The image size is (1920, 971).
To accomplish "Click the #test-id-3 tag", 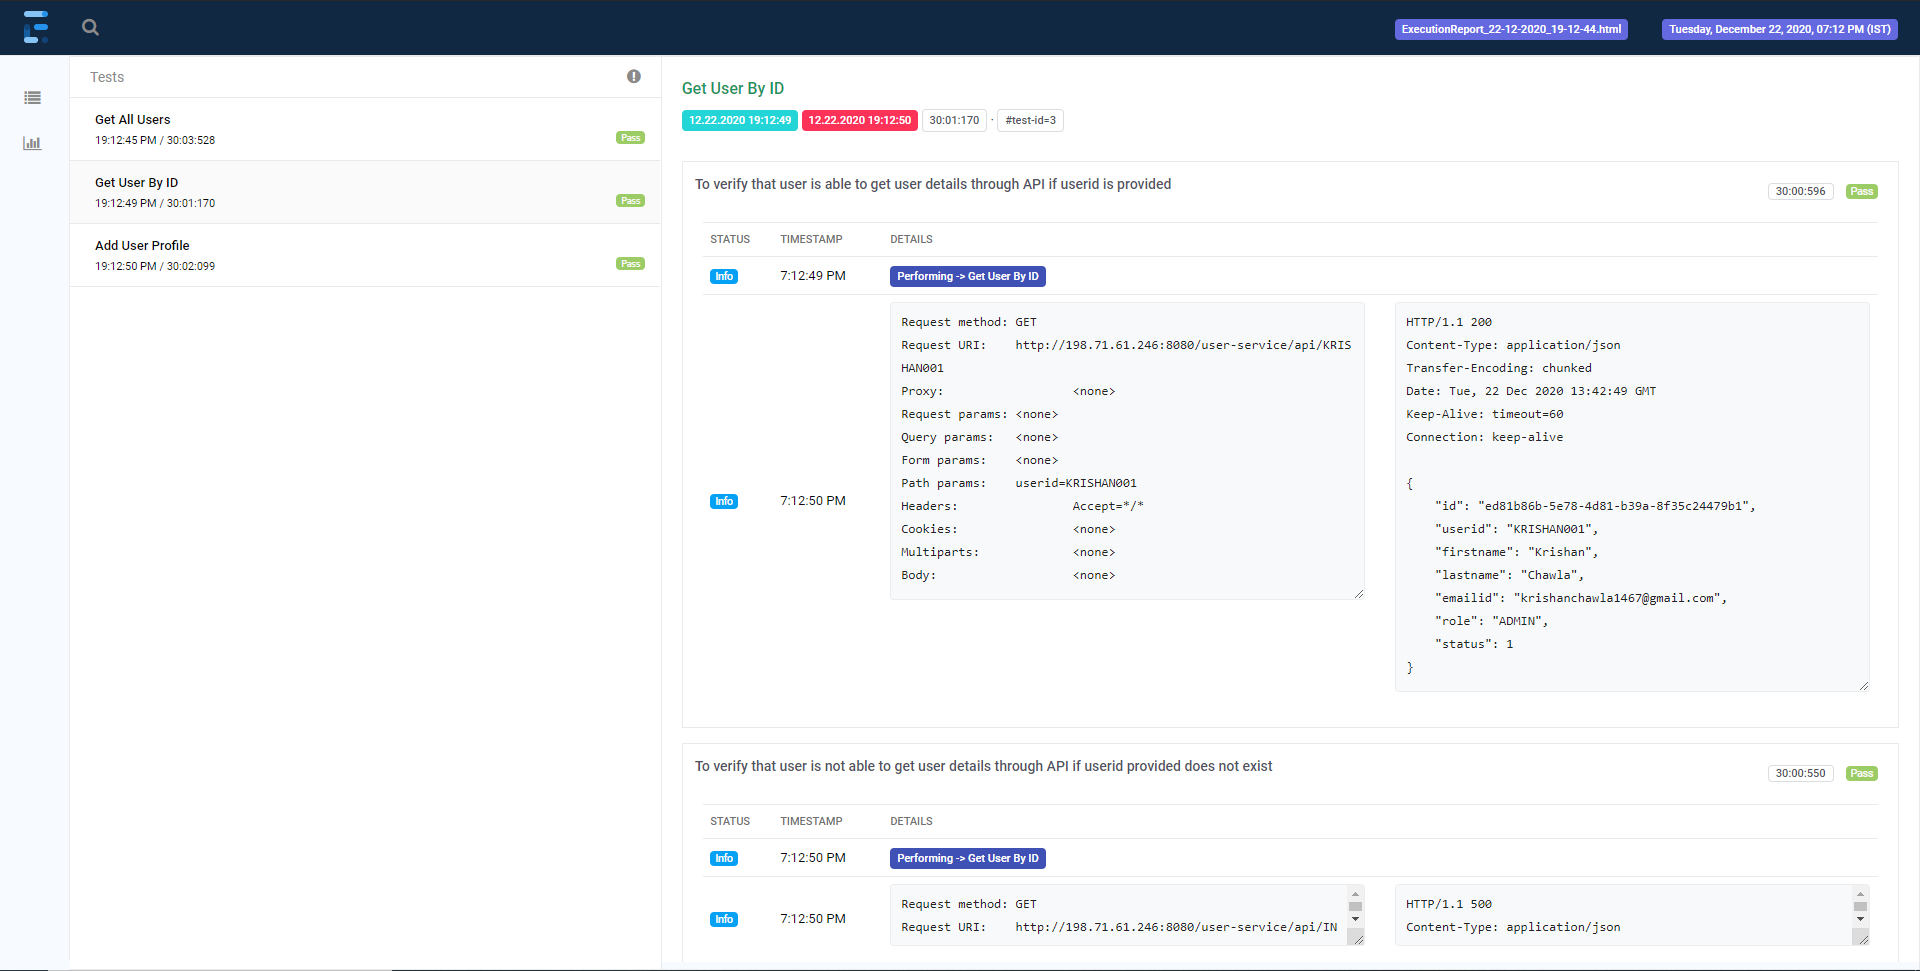I will [1029, 120].
